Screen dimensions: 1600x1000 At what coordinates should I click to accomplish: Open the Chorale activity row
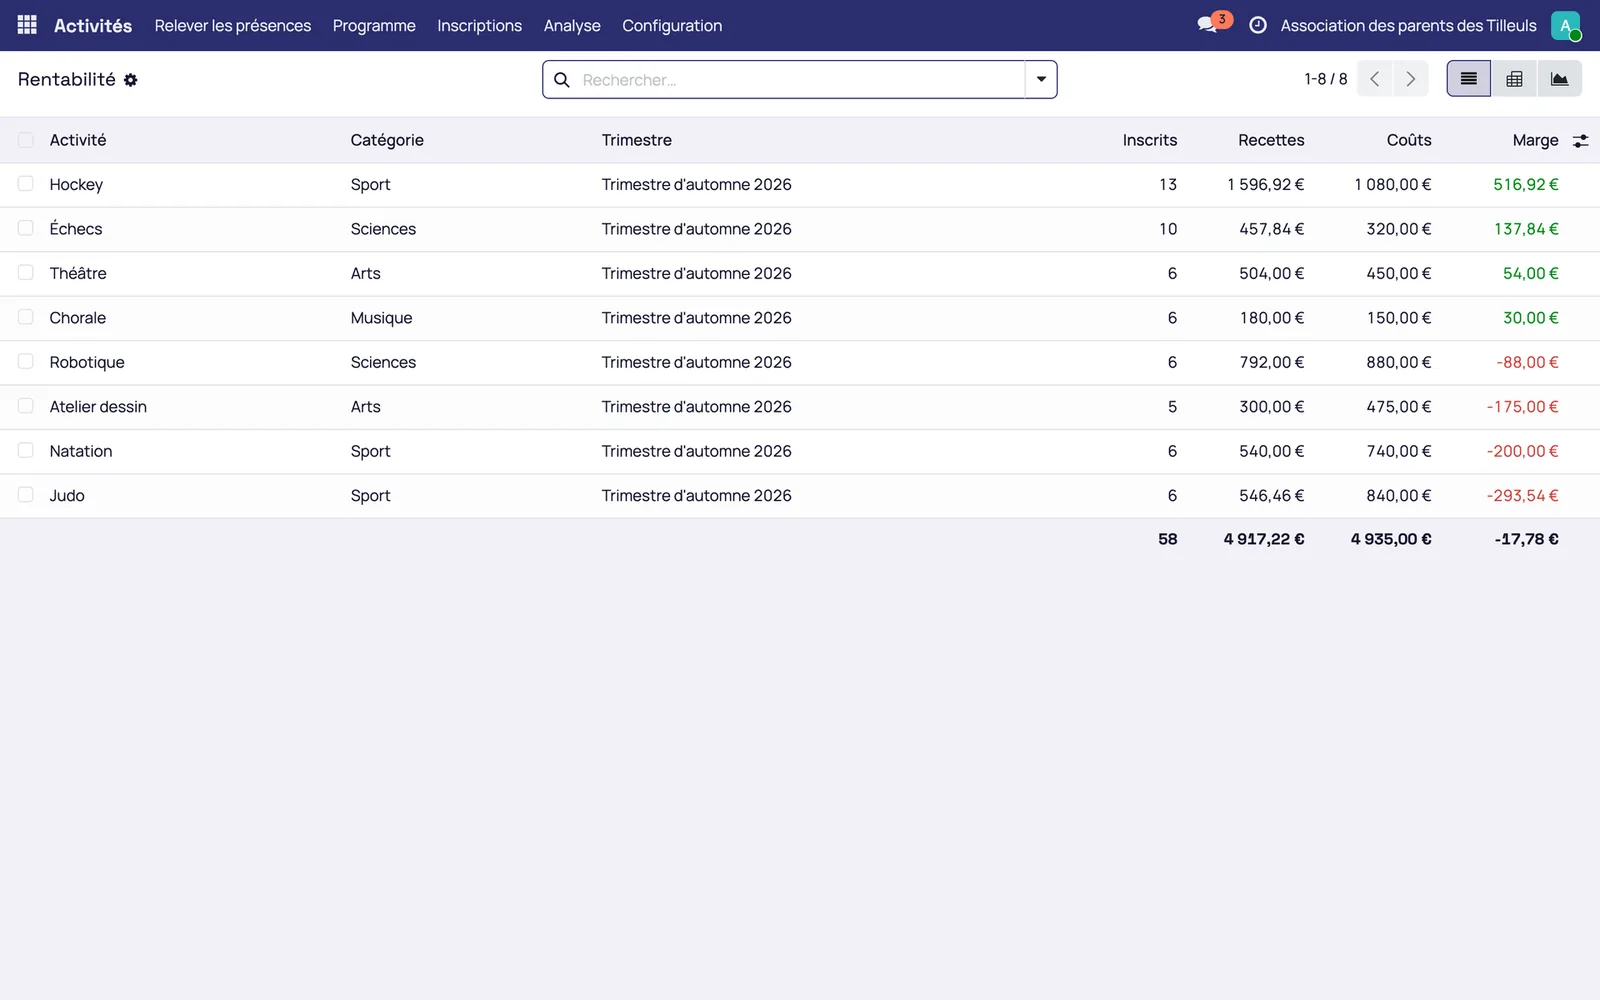800,318
